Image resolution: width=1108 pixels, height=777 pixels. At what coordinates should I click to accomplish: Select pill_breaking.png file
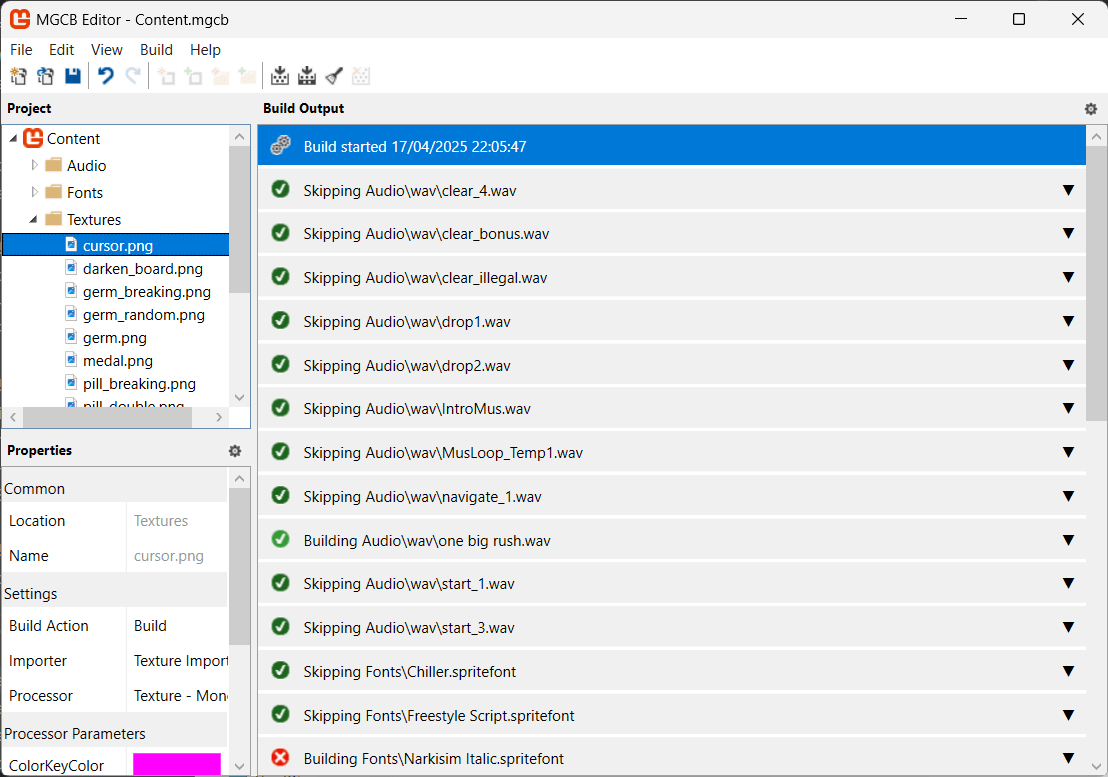(139, 384)
